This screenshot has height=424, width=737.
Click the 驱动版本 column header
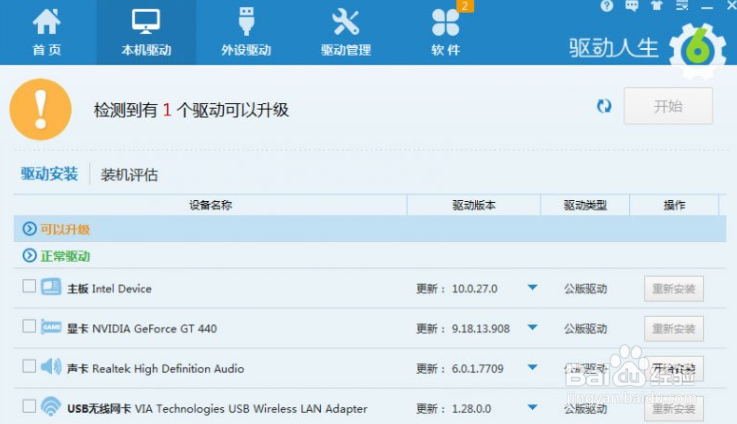pyautogui.click(x=474, y=205)
